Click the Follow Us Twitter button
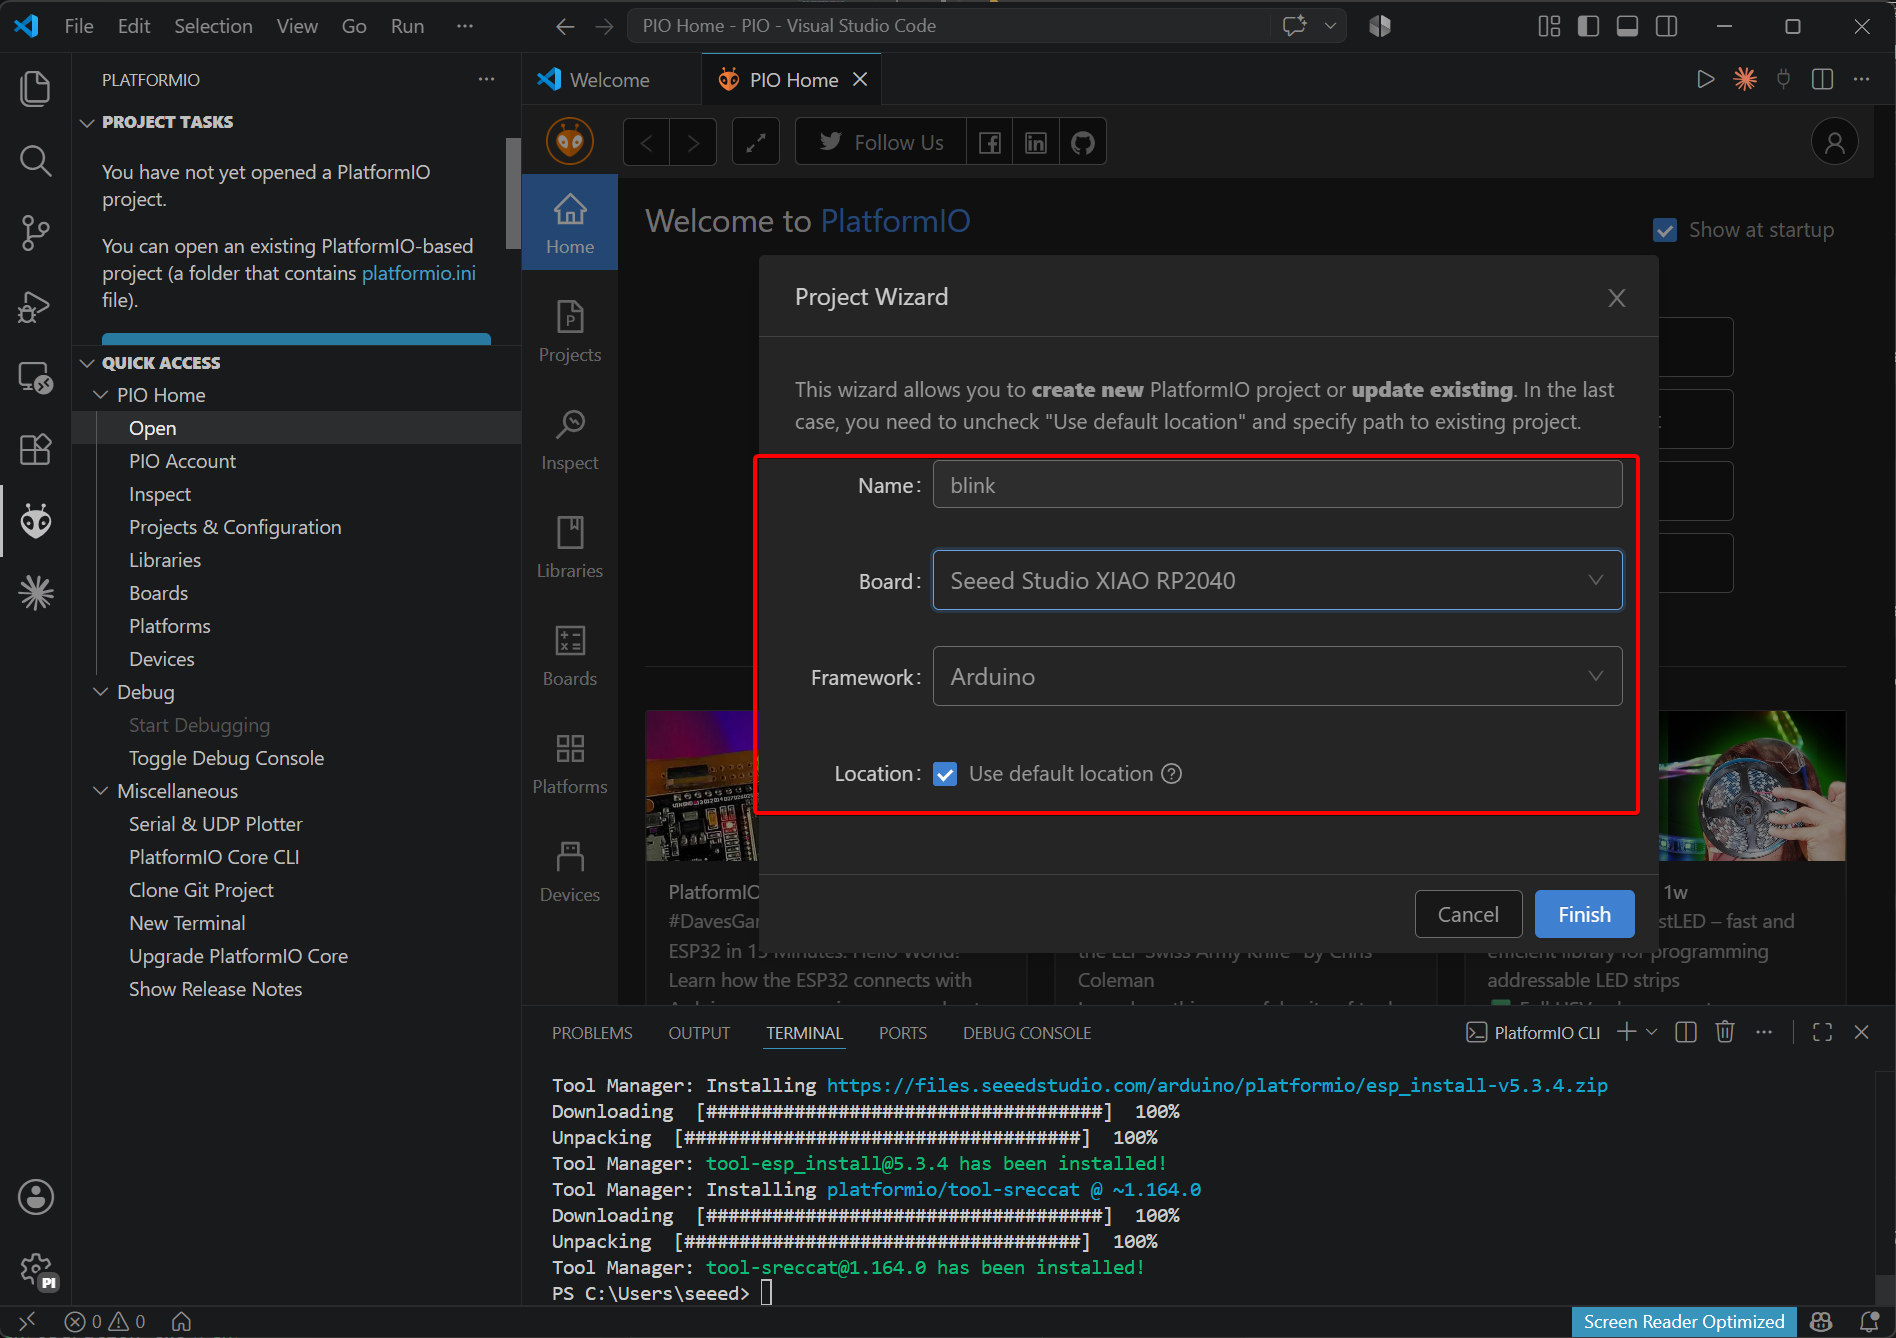The height and width of the screenshot is (1338, 1896). [881, 142]
